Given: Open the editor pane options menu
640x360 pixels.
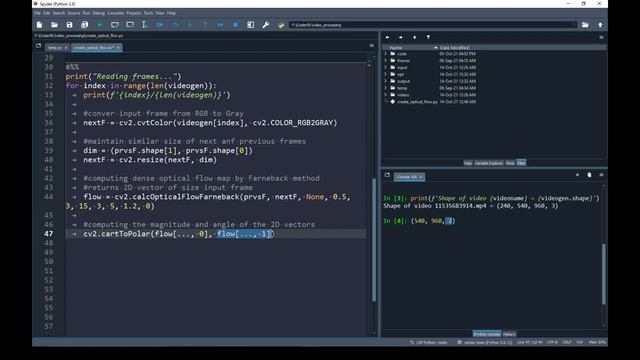Looking at the screenshot, I should (x=371, y=46).
